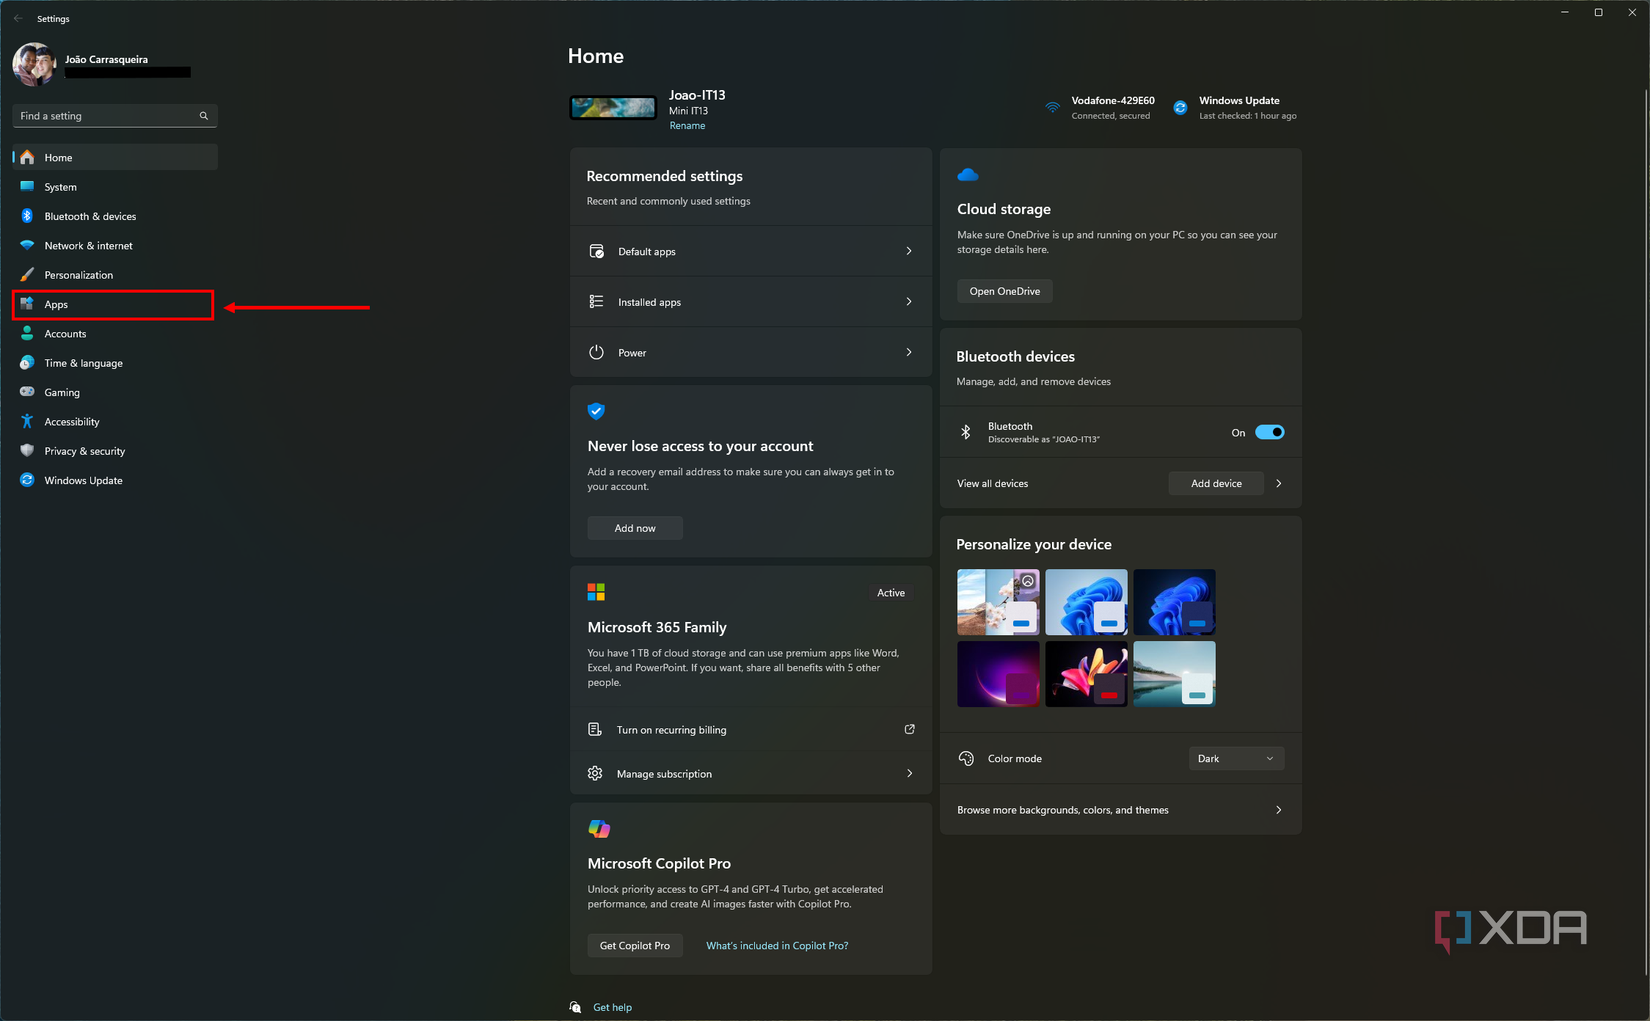The image size is (1650, 1021).
Task: Click the Open OneDrive button
Action: [x=1004, y=291]
